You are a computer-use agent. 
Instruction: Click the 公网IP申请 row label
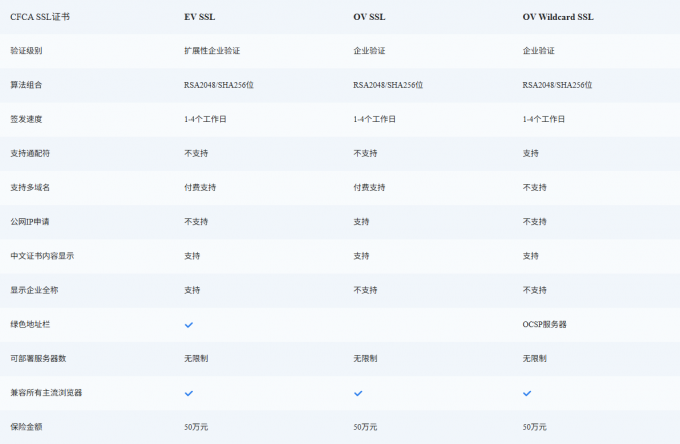(29, 222)
